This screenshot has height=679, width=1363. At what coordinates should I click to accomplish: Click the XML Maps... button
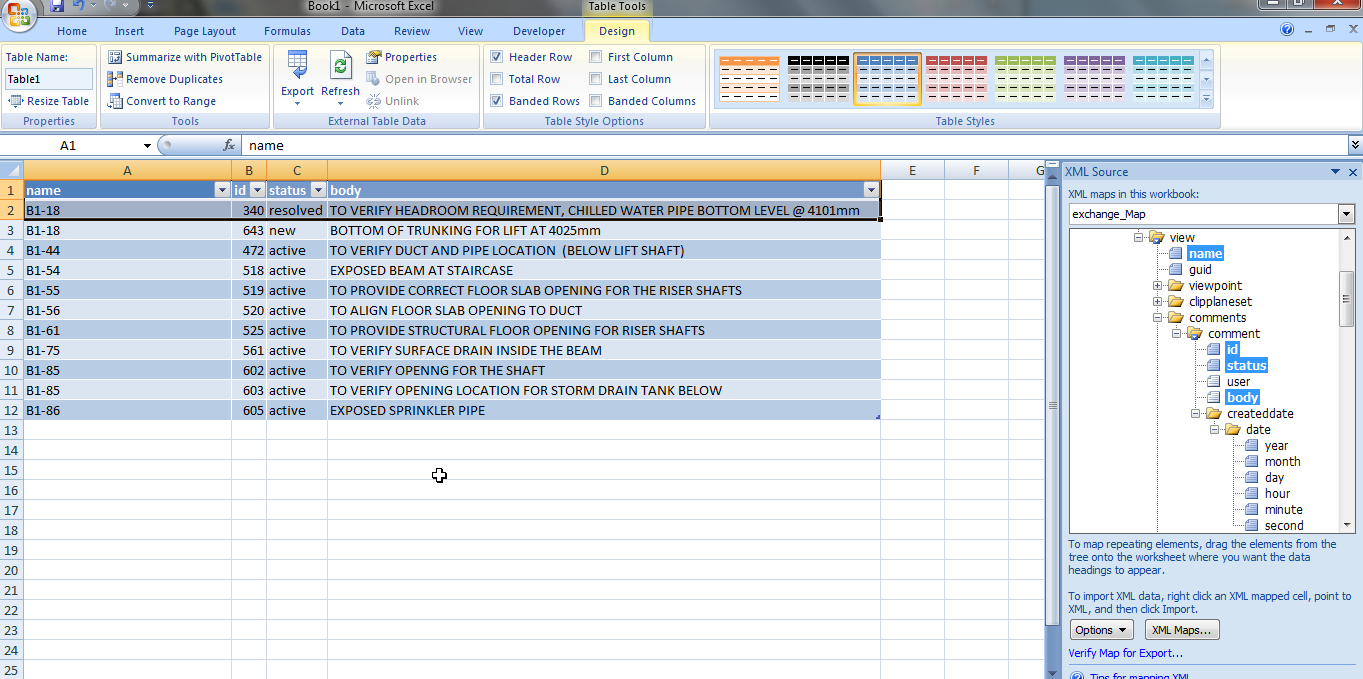pyautogui.click(x=1181, y=629)
